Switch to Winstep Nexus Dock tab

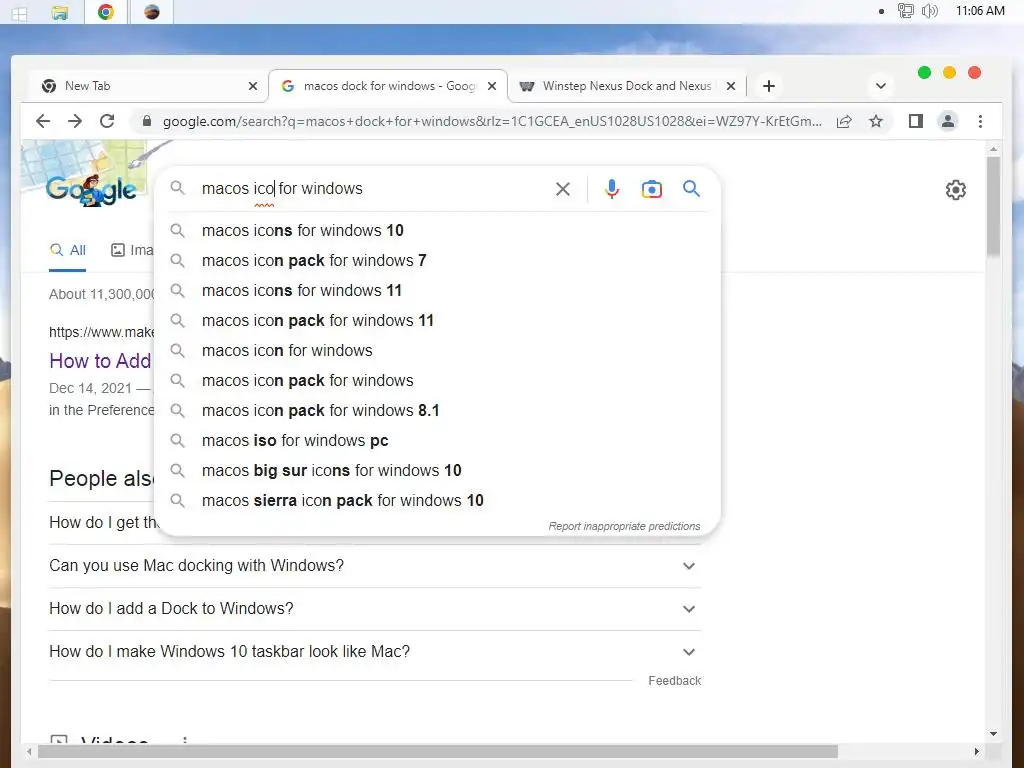626,86
